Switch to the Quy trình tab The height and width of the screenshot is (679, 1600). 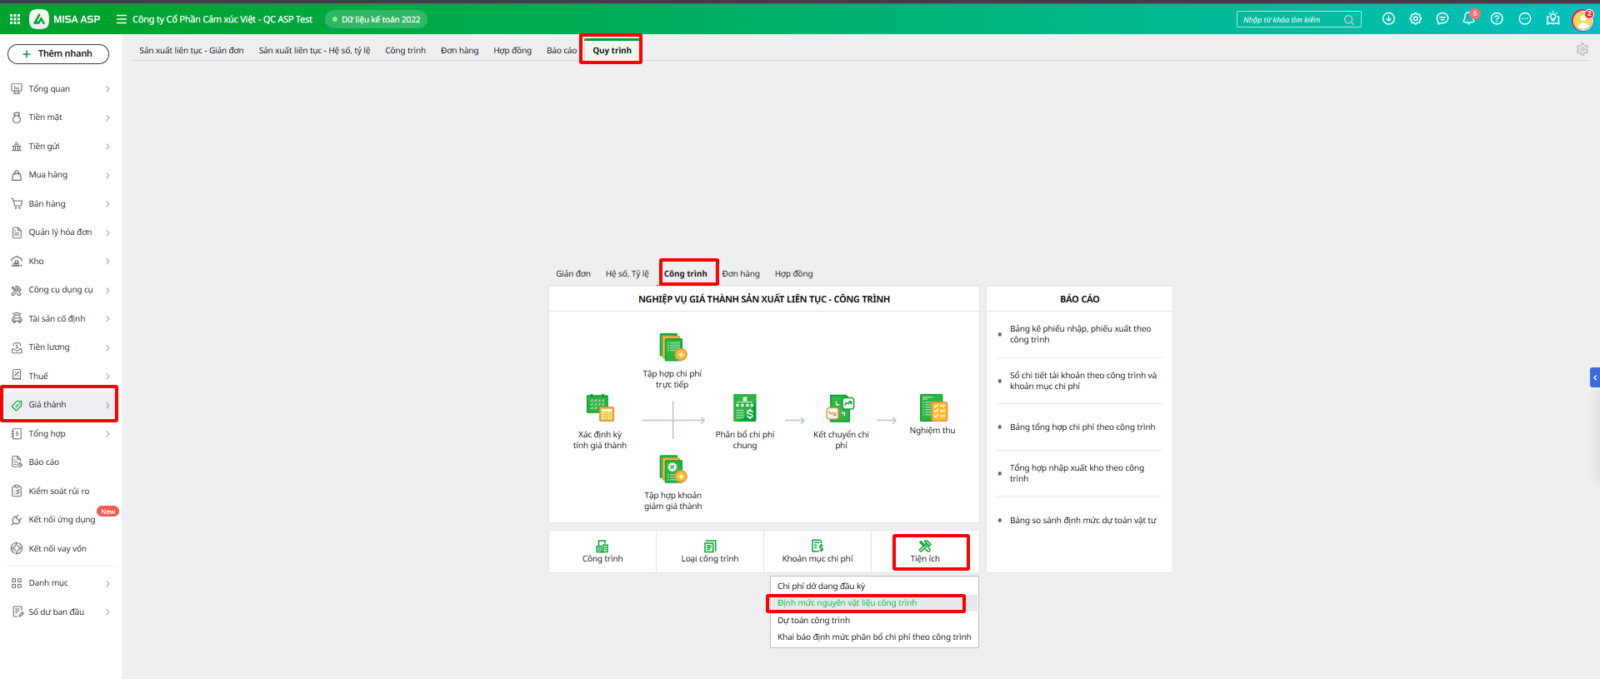pos(611,50)
